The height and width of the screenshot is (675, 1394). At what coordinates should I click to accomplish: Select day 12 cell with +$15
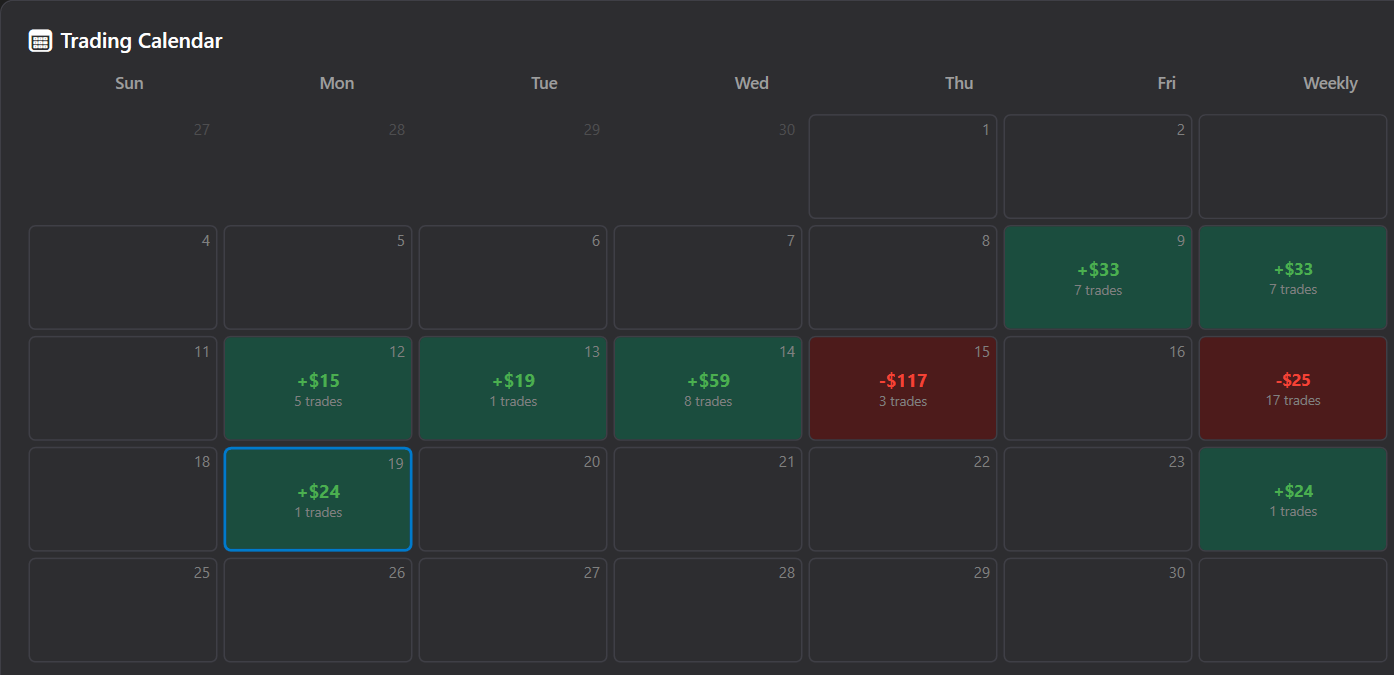pyautogui.click(x=318, y=388)
